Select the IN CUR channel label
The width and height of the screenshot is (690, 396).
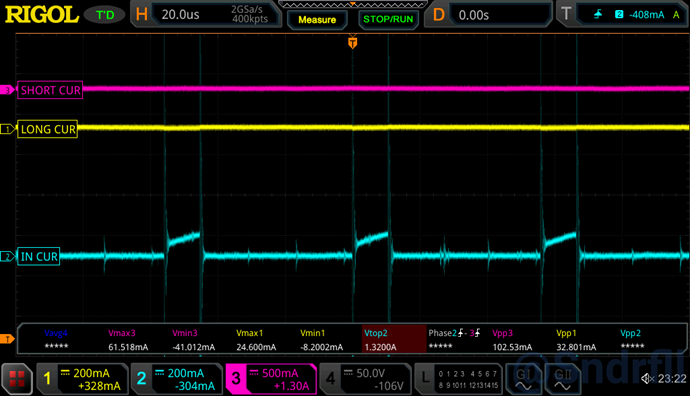[x=38, y=257]
